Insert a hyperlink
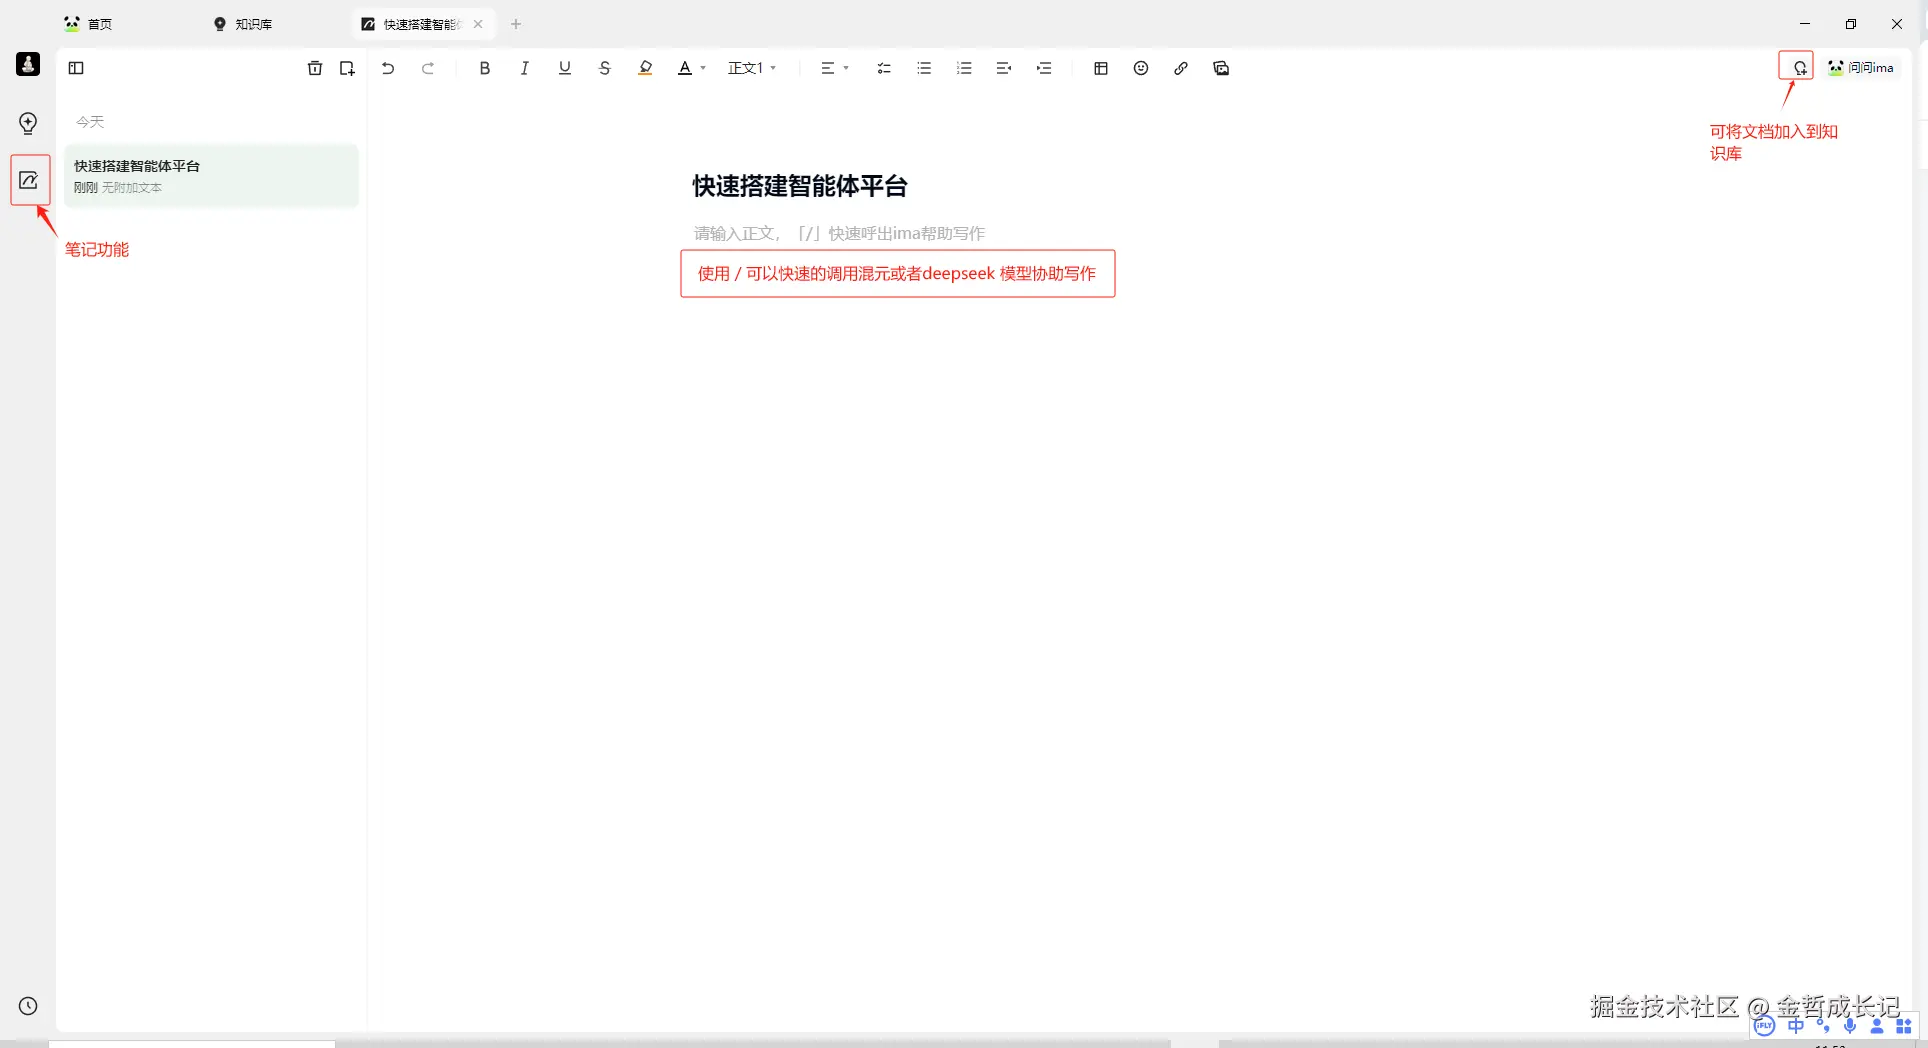The image size is (1928, 1048). [x=1181, y=68]
